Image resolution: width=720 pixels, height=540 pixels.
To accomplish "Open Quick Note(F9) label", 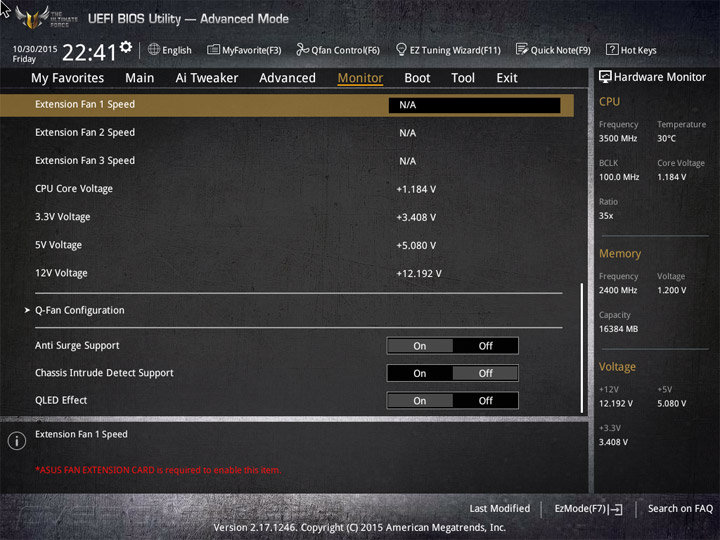I will [x=561, y=50].
